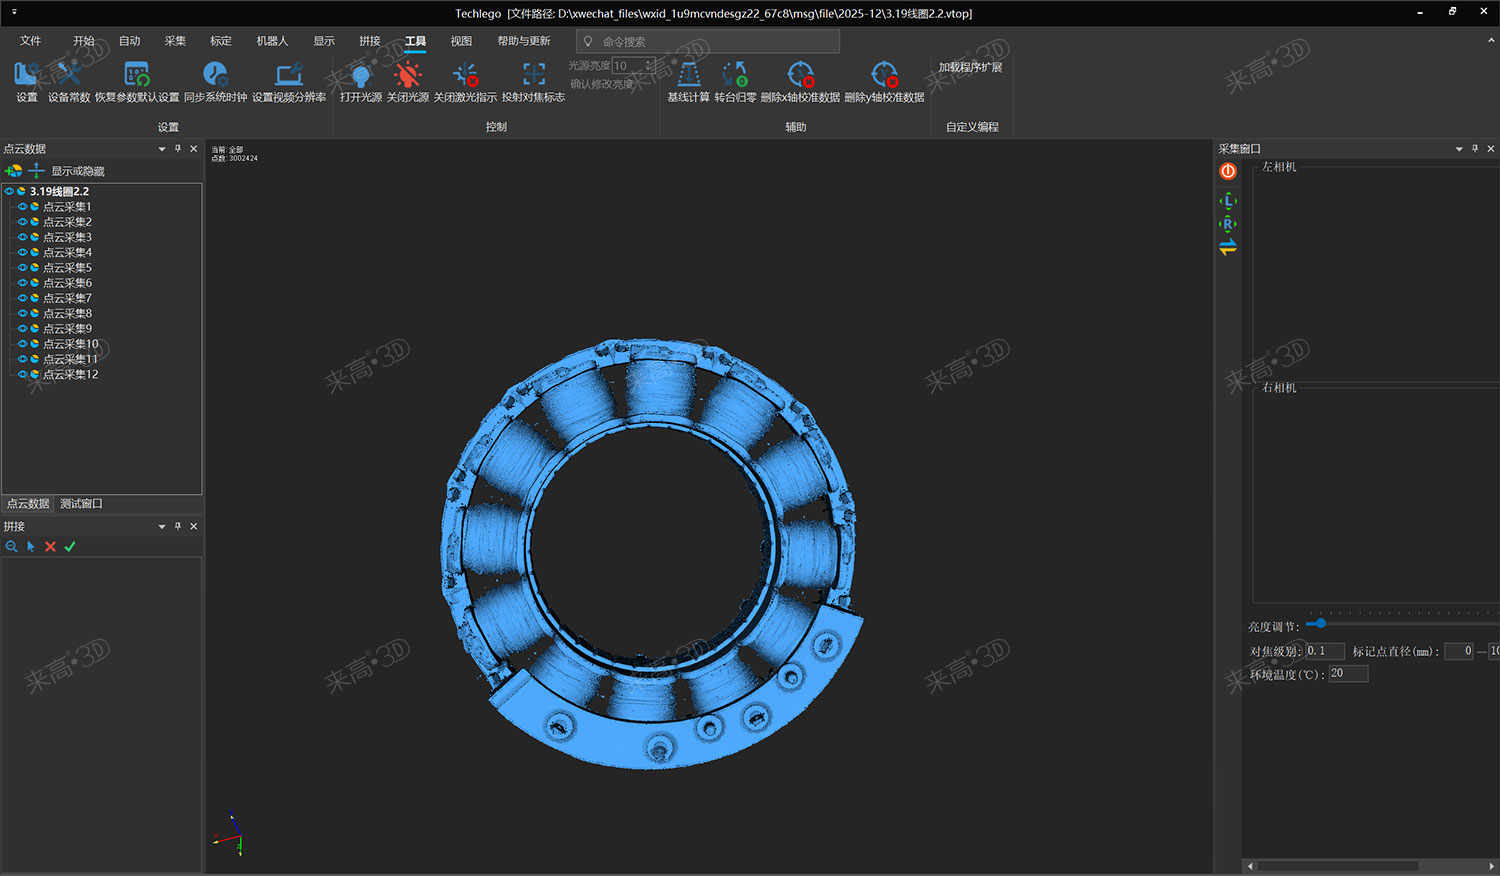
Task: Switch to the 测试窗口 tab
Action: 81,504
